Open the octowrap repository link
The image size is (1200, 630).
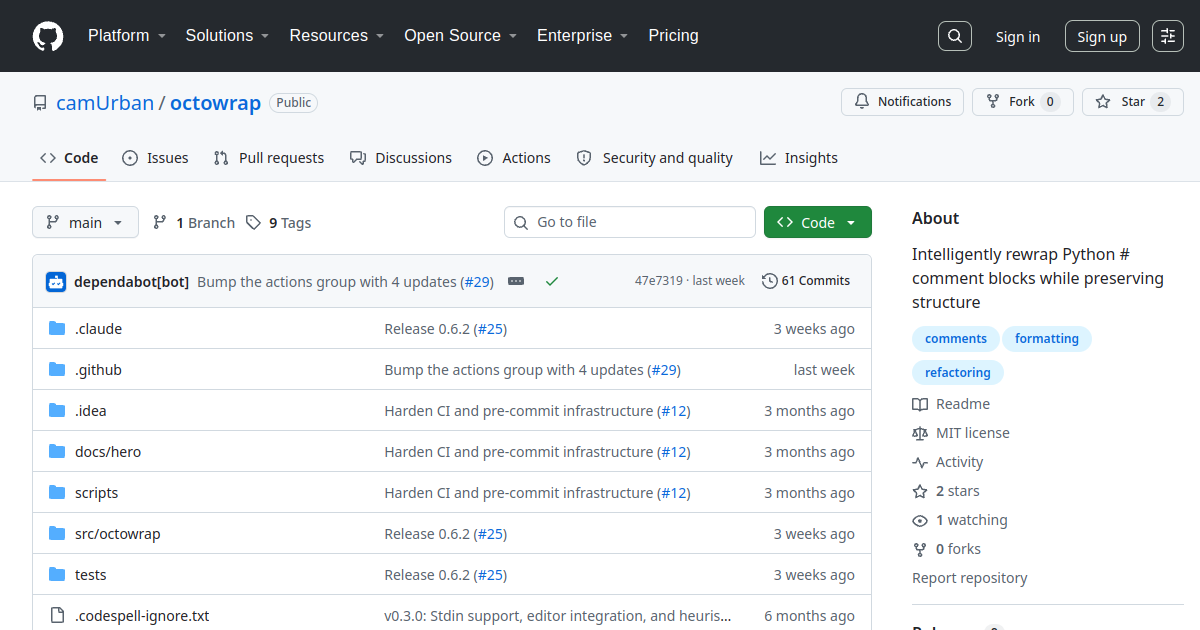pyautogui.click(x=215, y=103)
